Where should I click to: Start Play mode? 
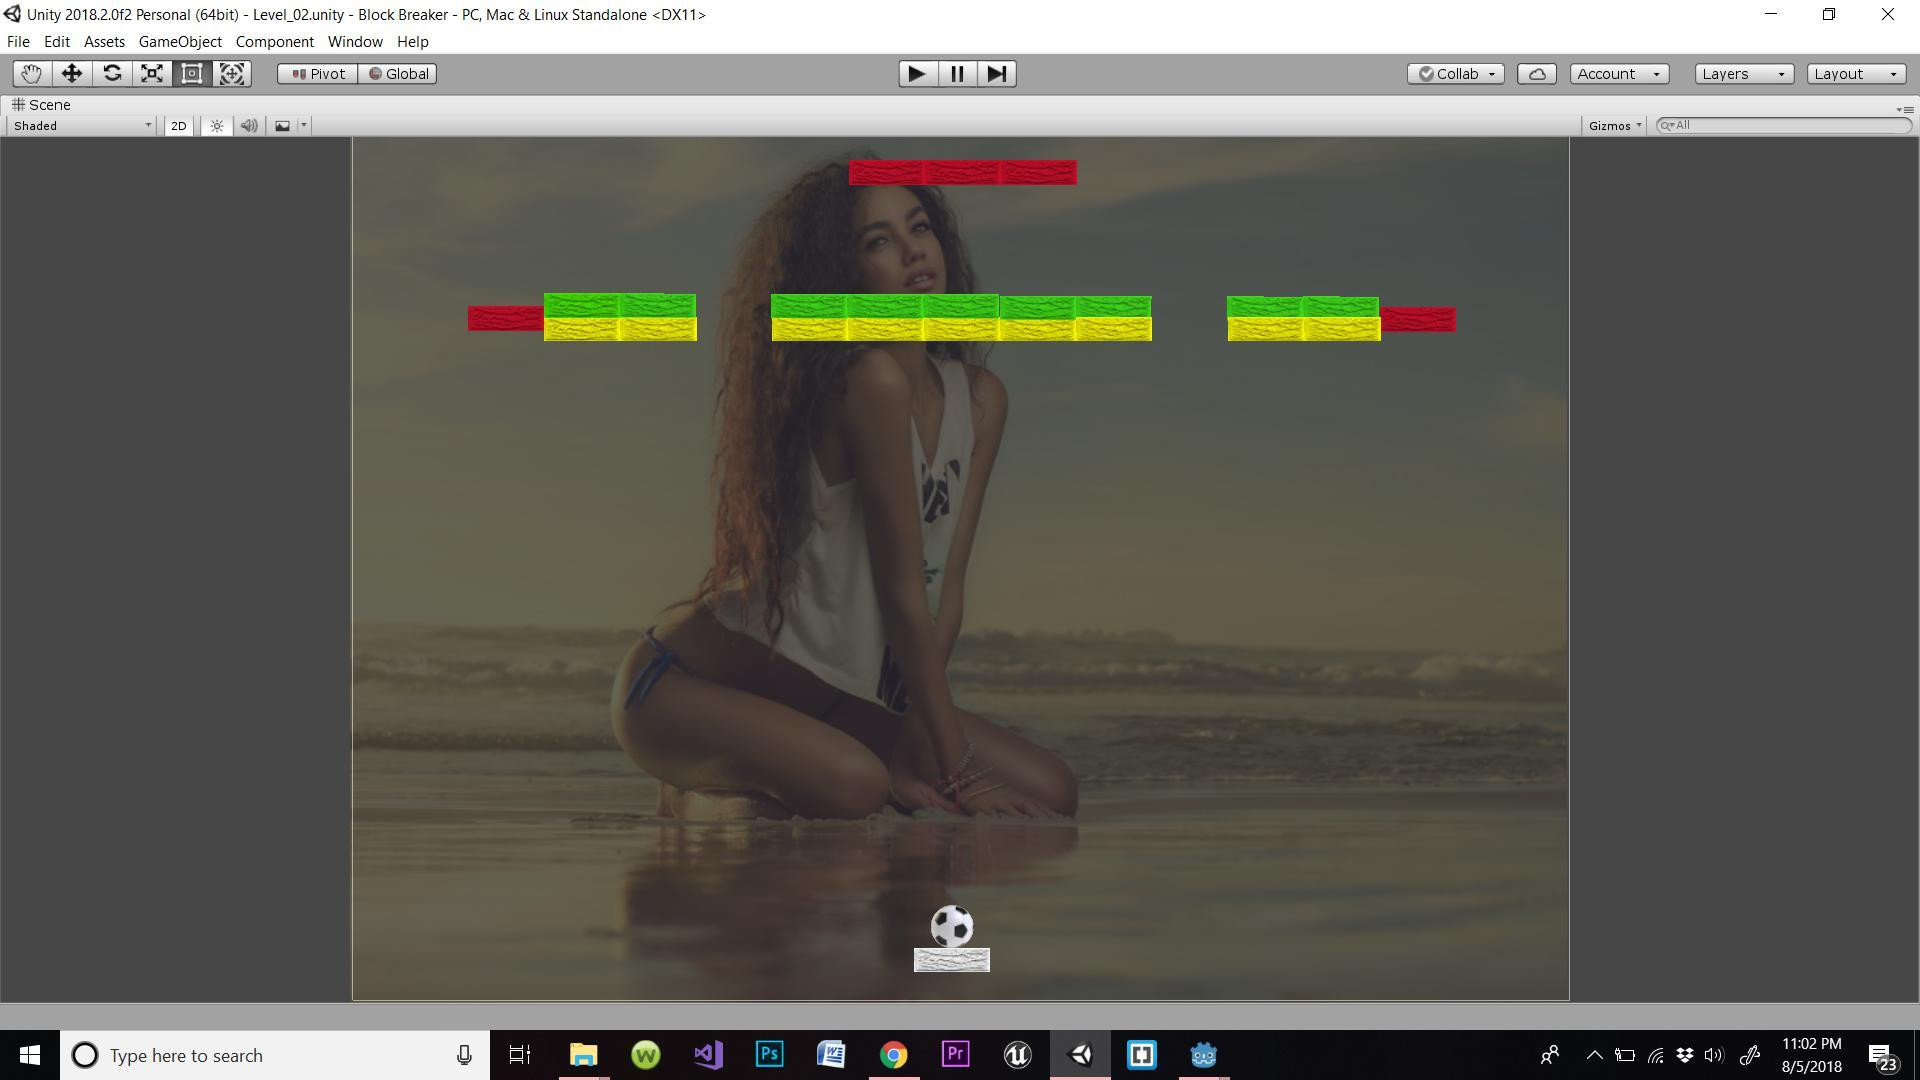tap(917, 74)
